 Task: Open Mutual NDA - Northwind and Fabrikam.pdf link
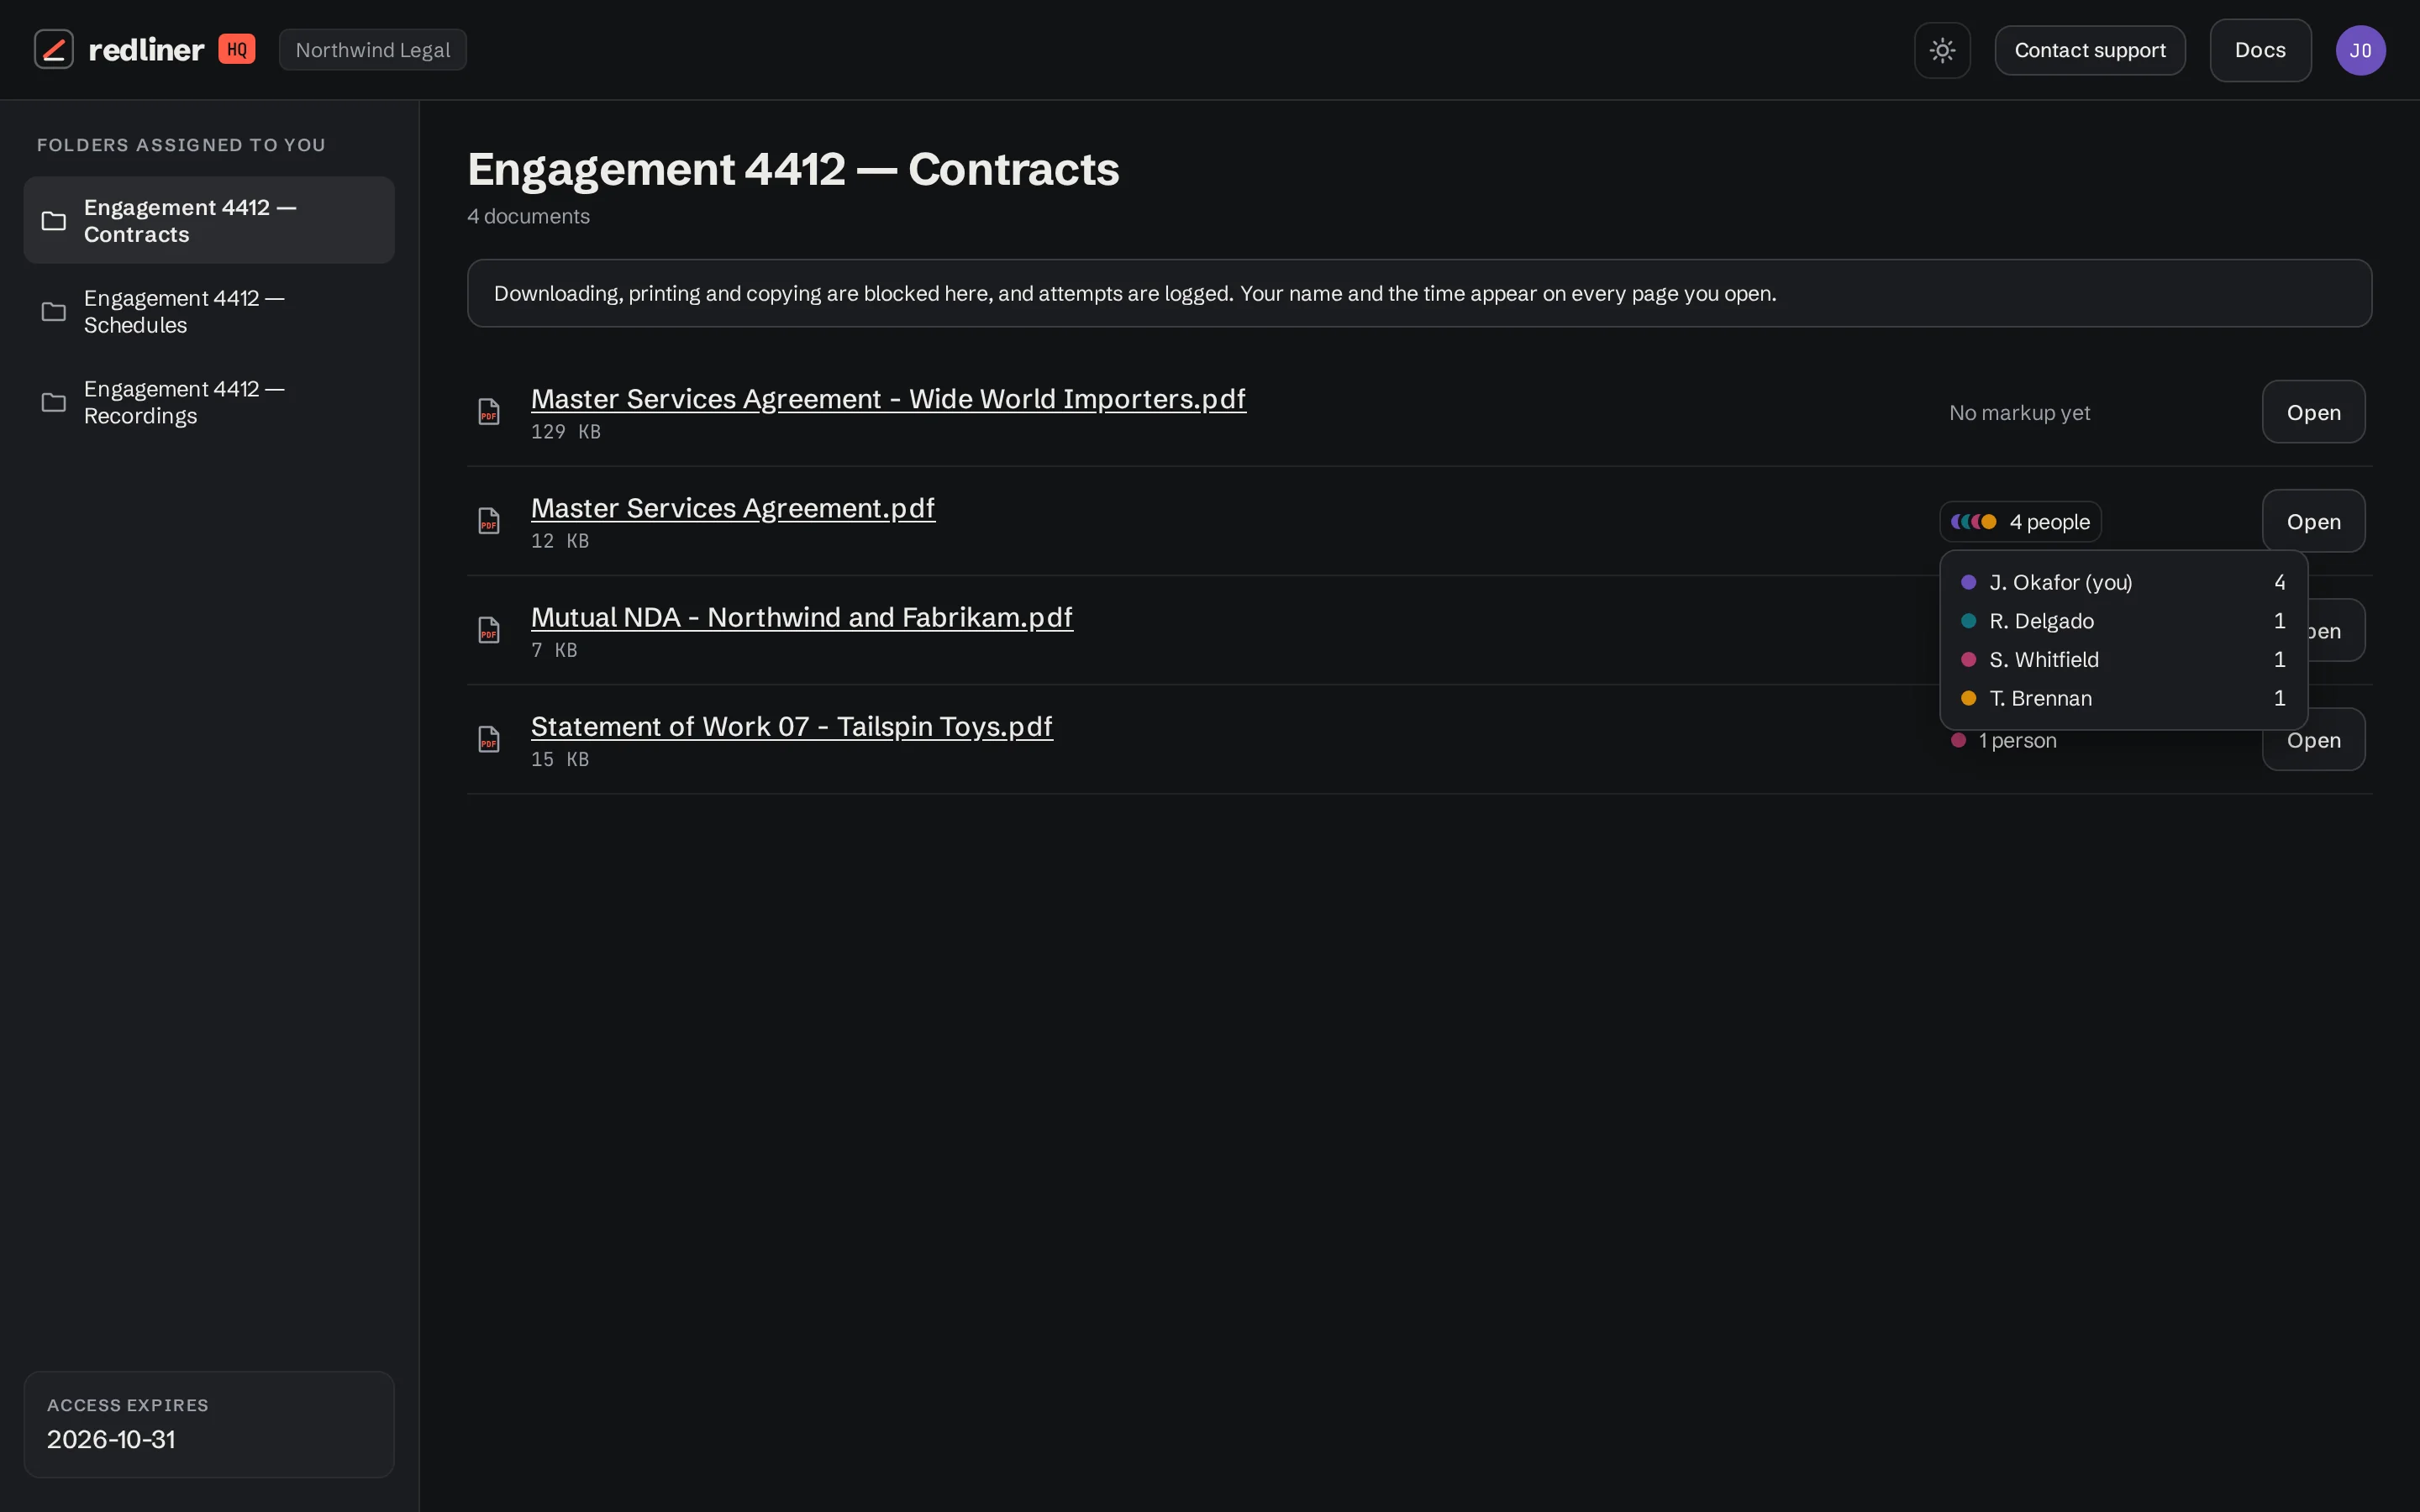[802, 617]
